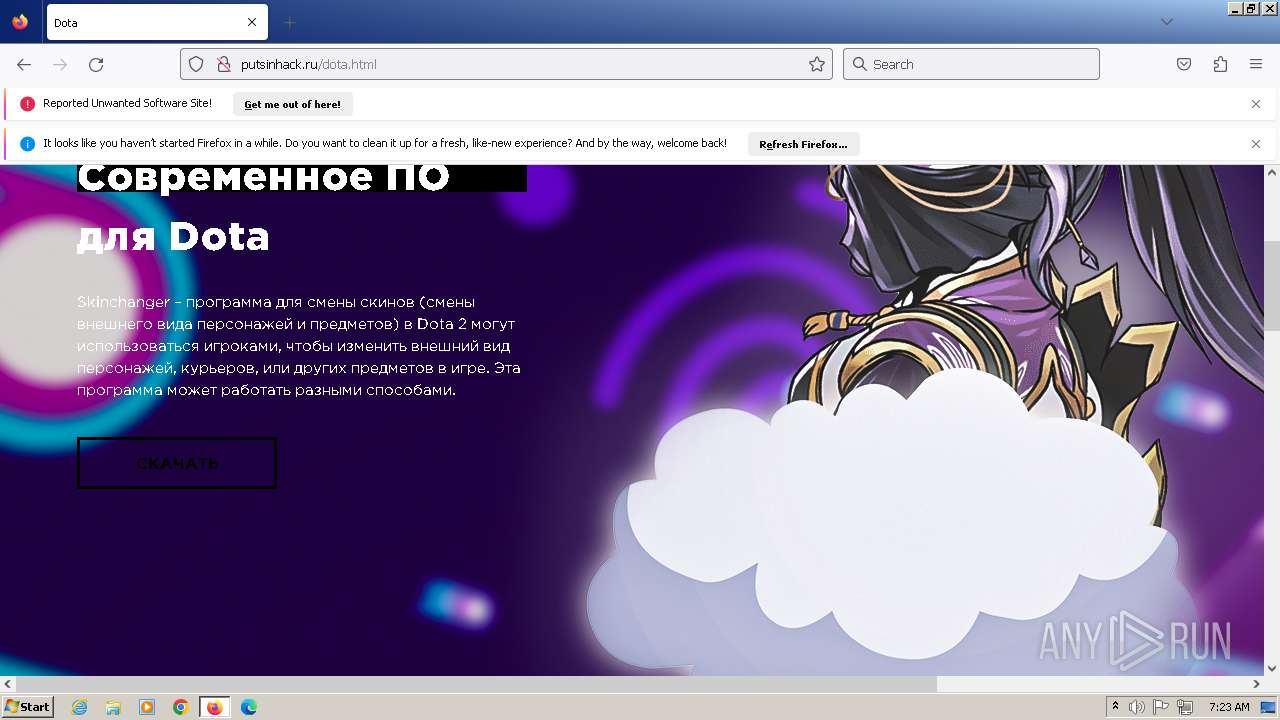1280x720 pixels.
Task: Launch Google Chrome from taskbar
Action: click(181, 707)
